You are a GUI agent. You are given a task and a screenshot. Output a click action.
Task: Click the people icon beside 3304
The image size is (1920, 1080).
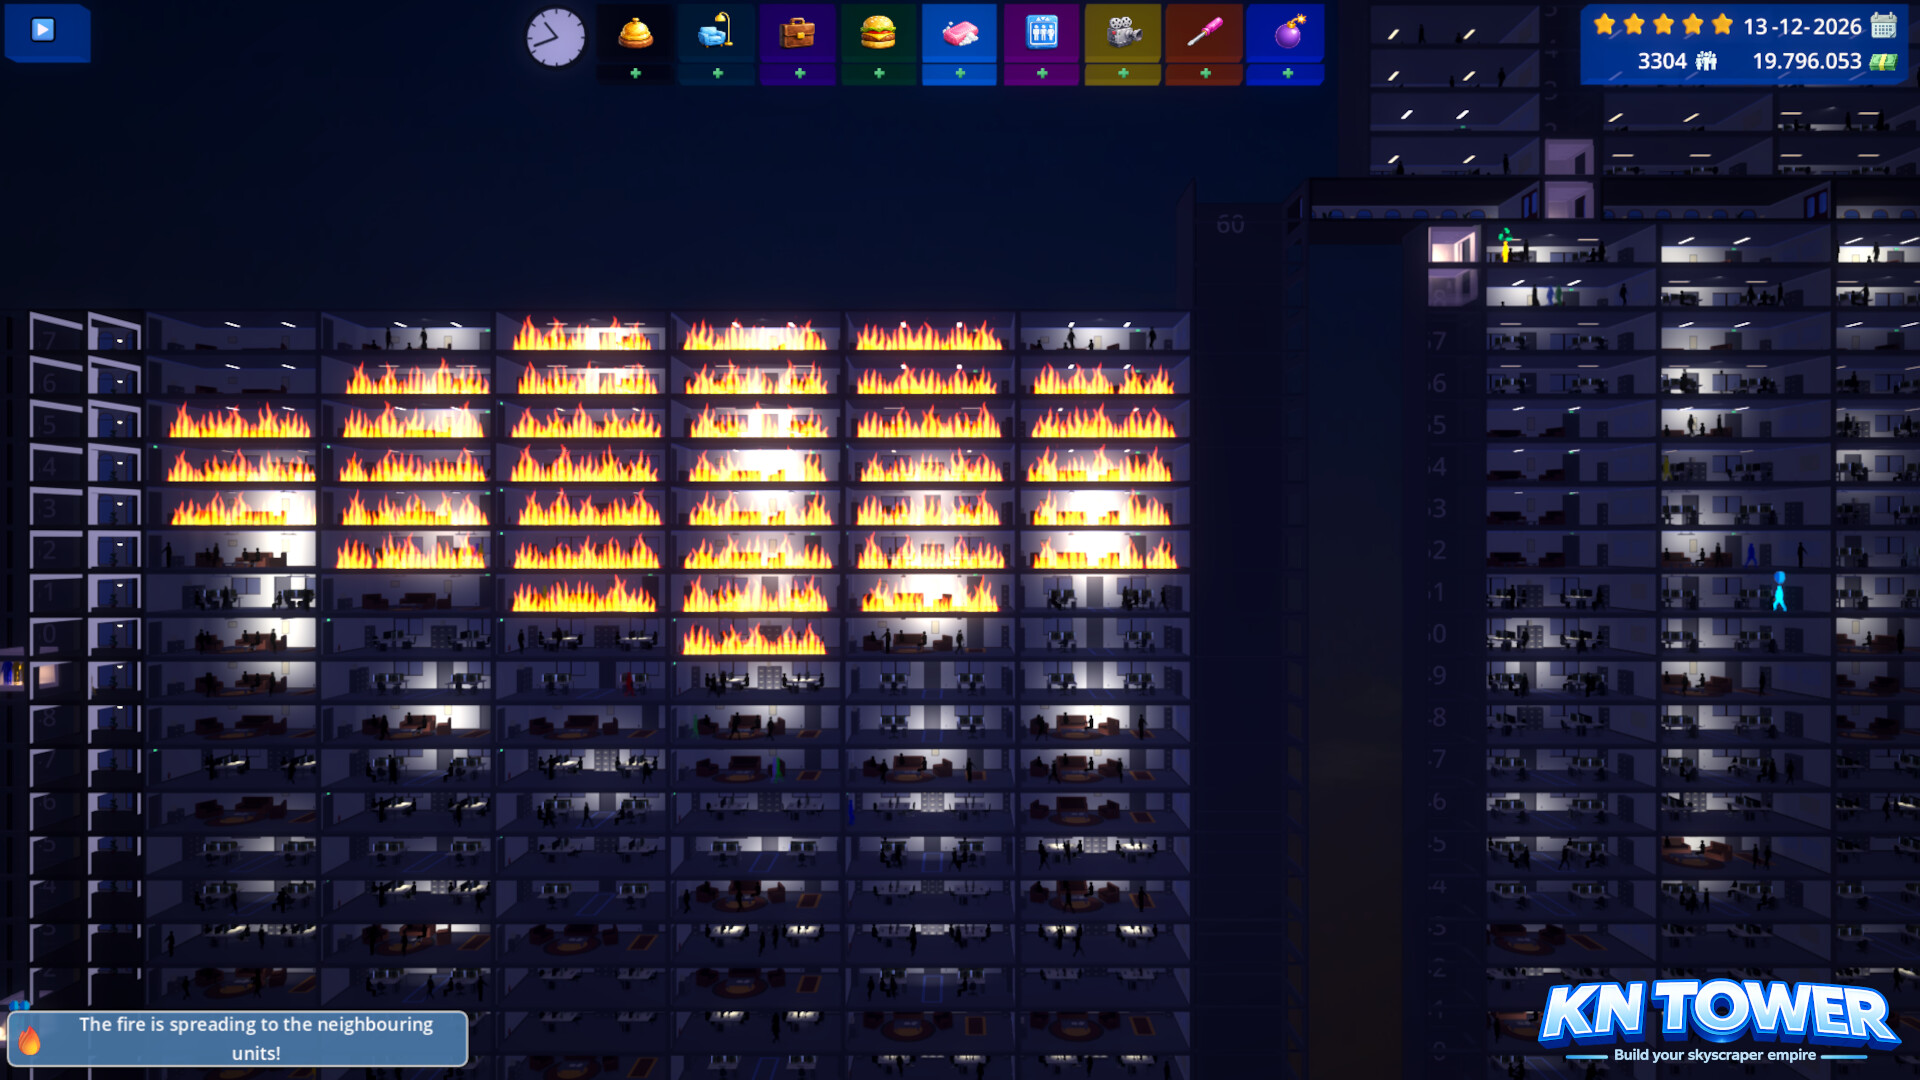pyautogui.click(x=1706, y=61)
